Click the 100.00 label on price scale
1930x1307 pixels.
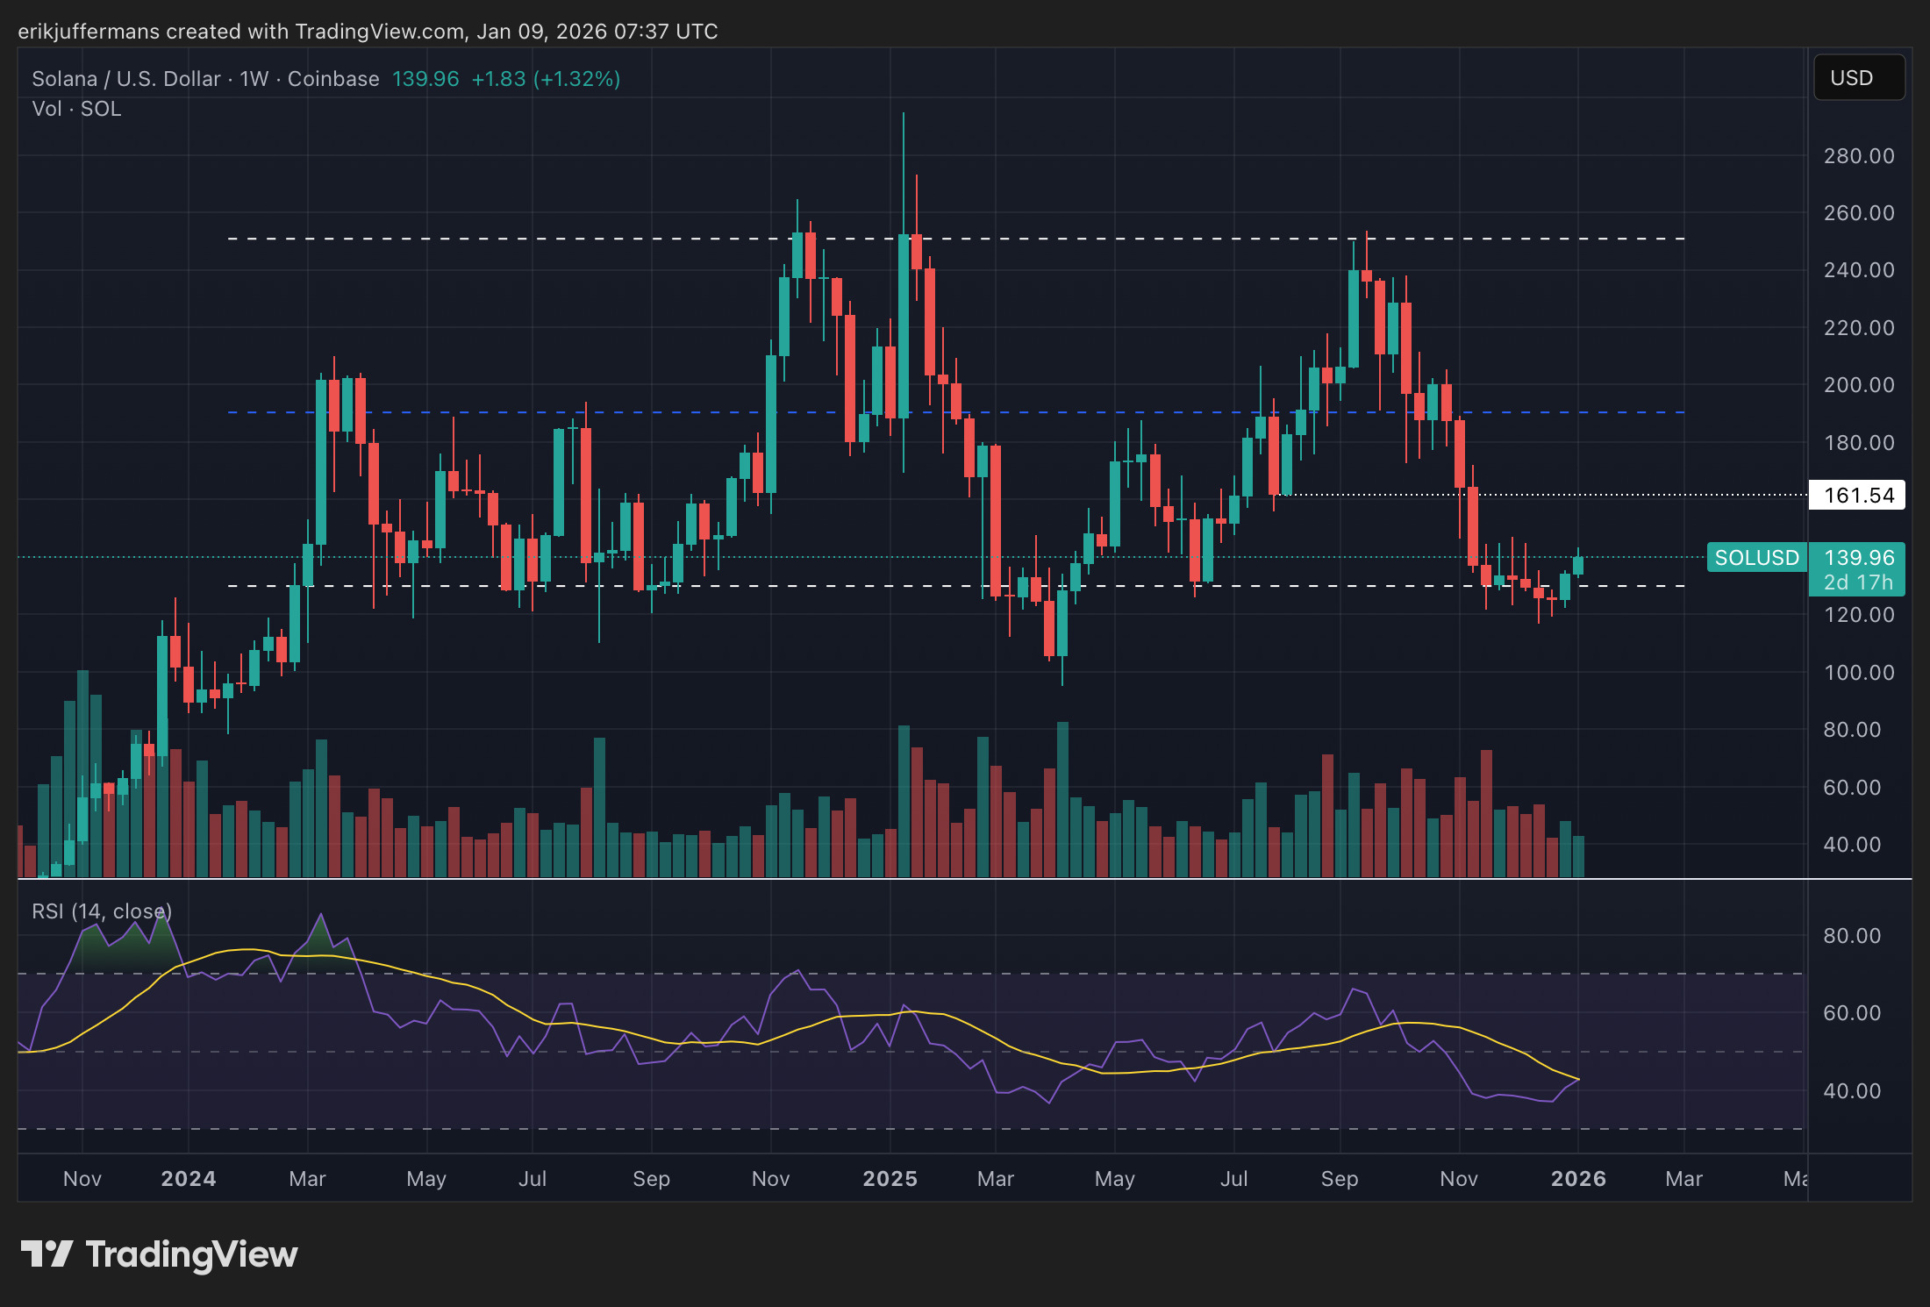click(1858, 672)
